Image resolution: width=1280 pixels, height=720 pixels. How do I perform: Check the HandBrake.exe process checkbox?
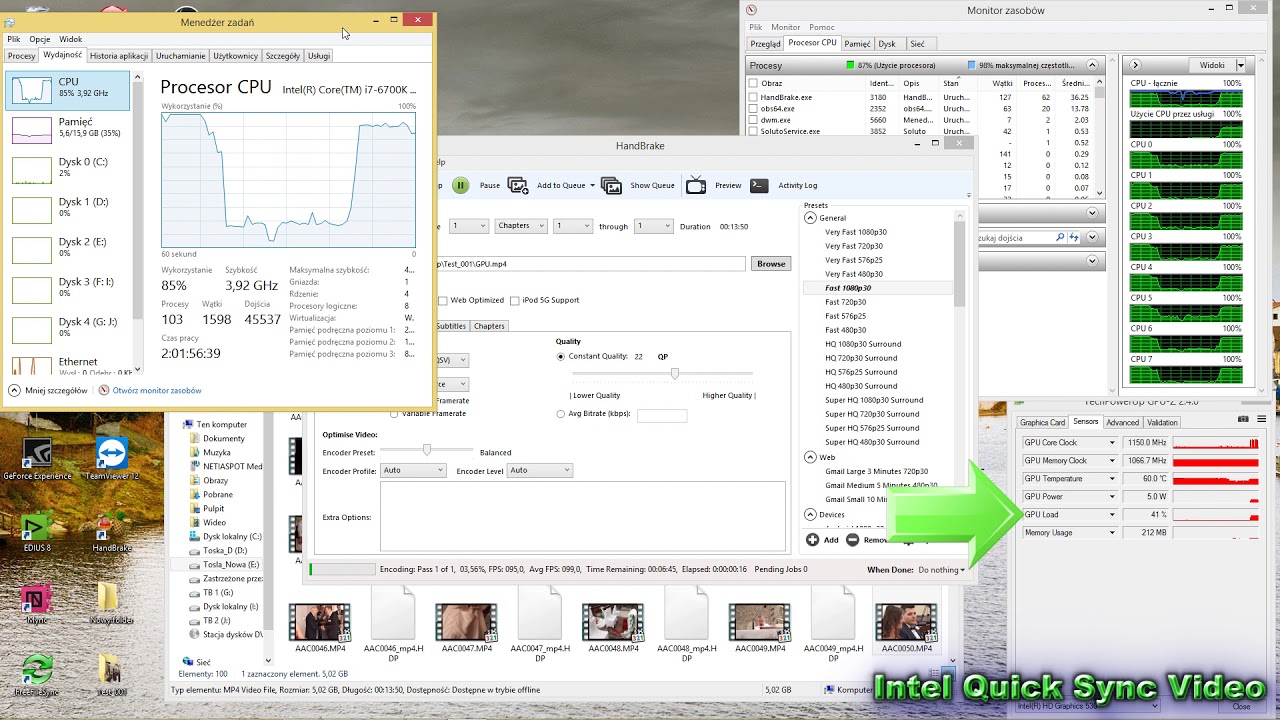click(753, 97)
